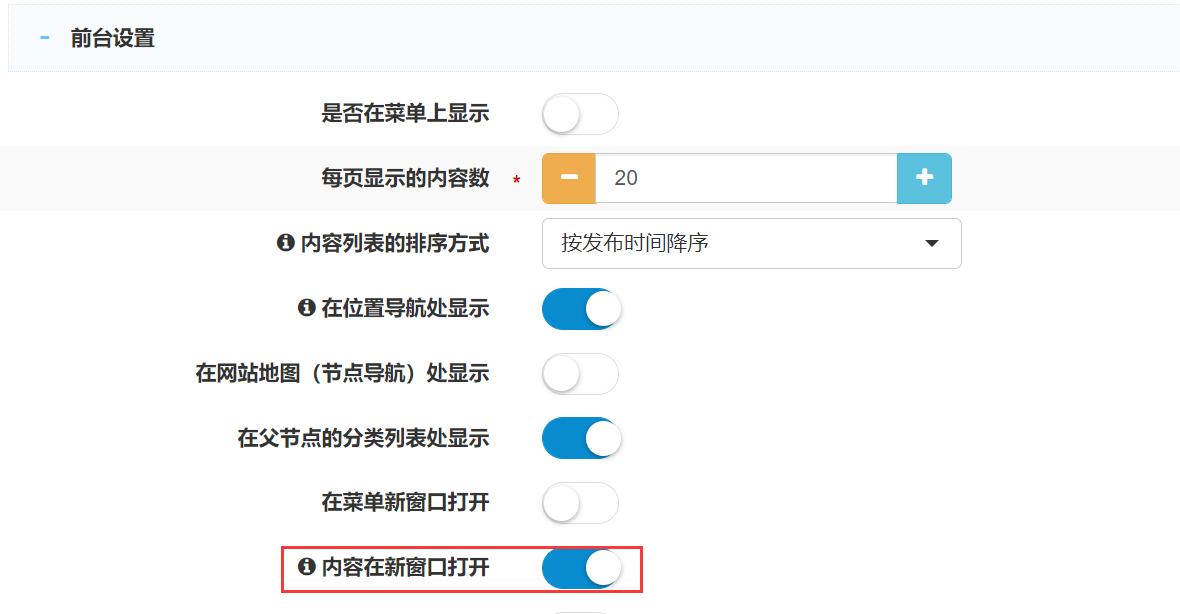The height and width of the screenshot is (614, 1180).
Task: Turn off 在位置导航处显示 switch
Action: tap(582, 309)
